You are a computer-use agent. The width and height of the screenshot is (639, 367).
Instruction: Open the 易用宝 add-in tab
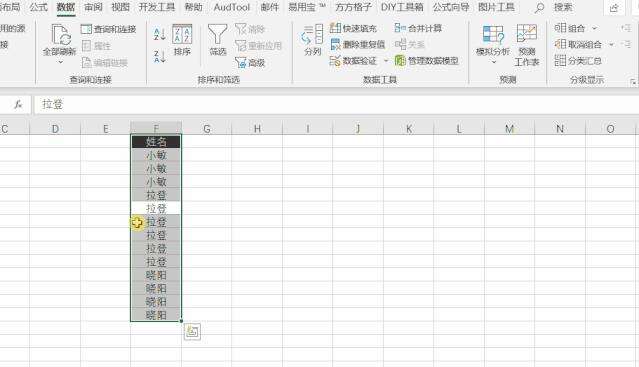pos(307,7)
